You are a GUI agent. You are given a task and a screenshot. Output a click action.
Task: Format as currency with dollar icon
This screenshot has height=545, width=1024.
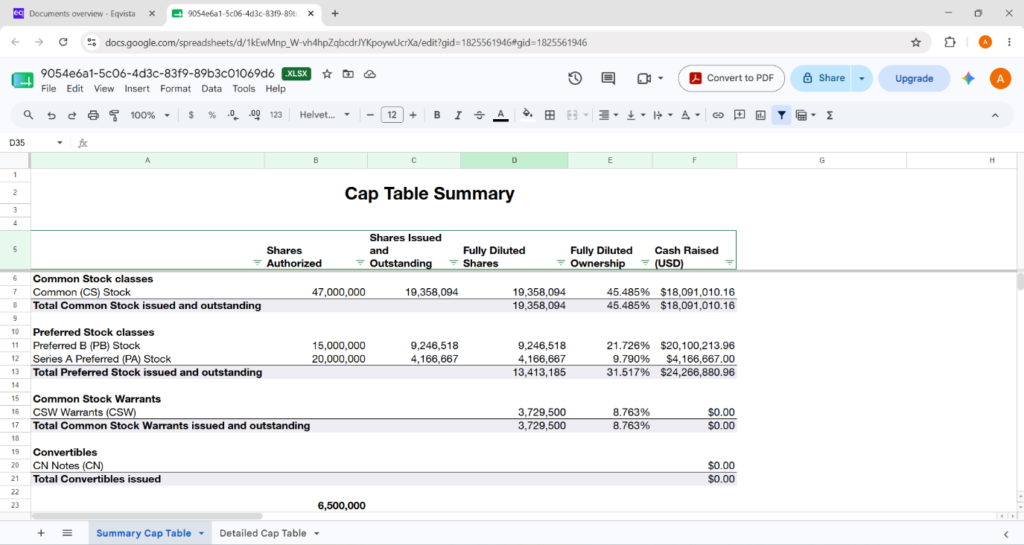191,115
